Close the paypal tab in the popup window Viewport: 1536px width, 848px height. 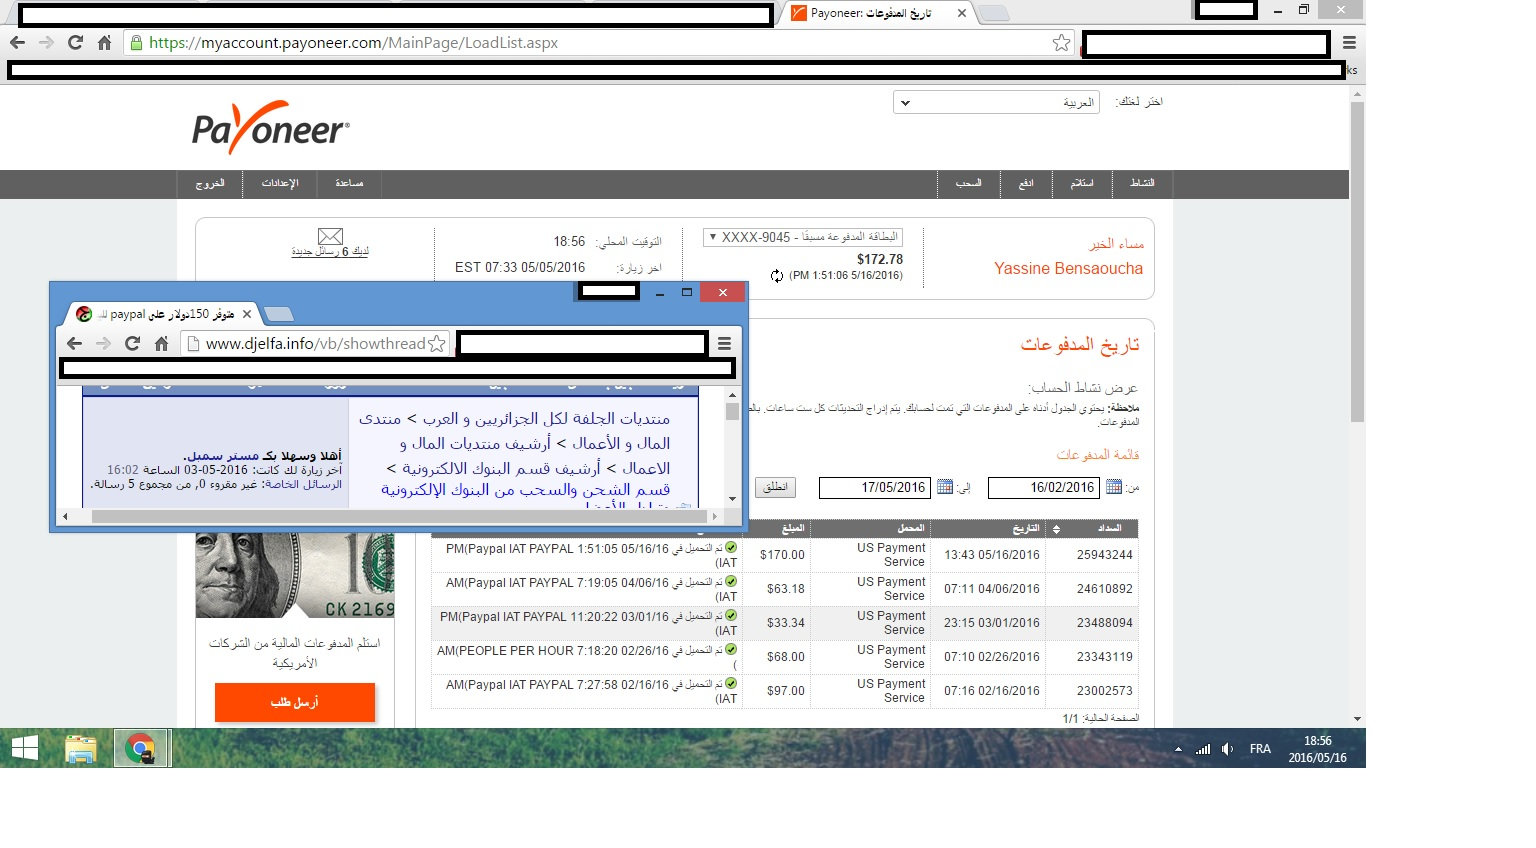tap(247, 314)
